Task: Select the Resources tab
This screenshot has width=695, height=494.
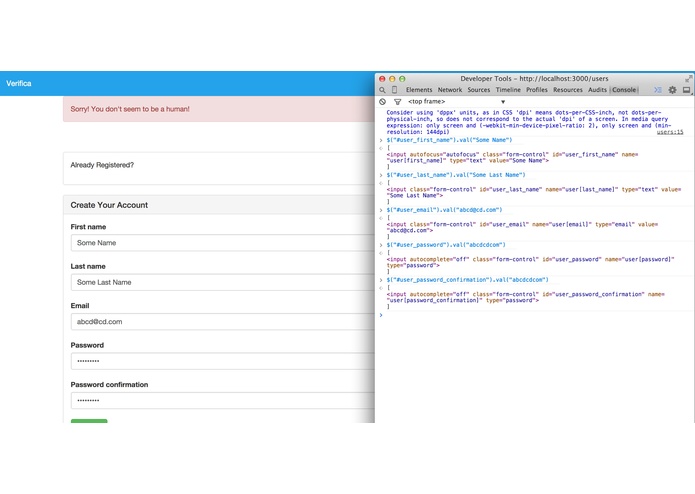Action: click(568, 90)
